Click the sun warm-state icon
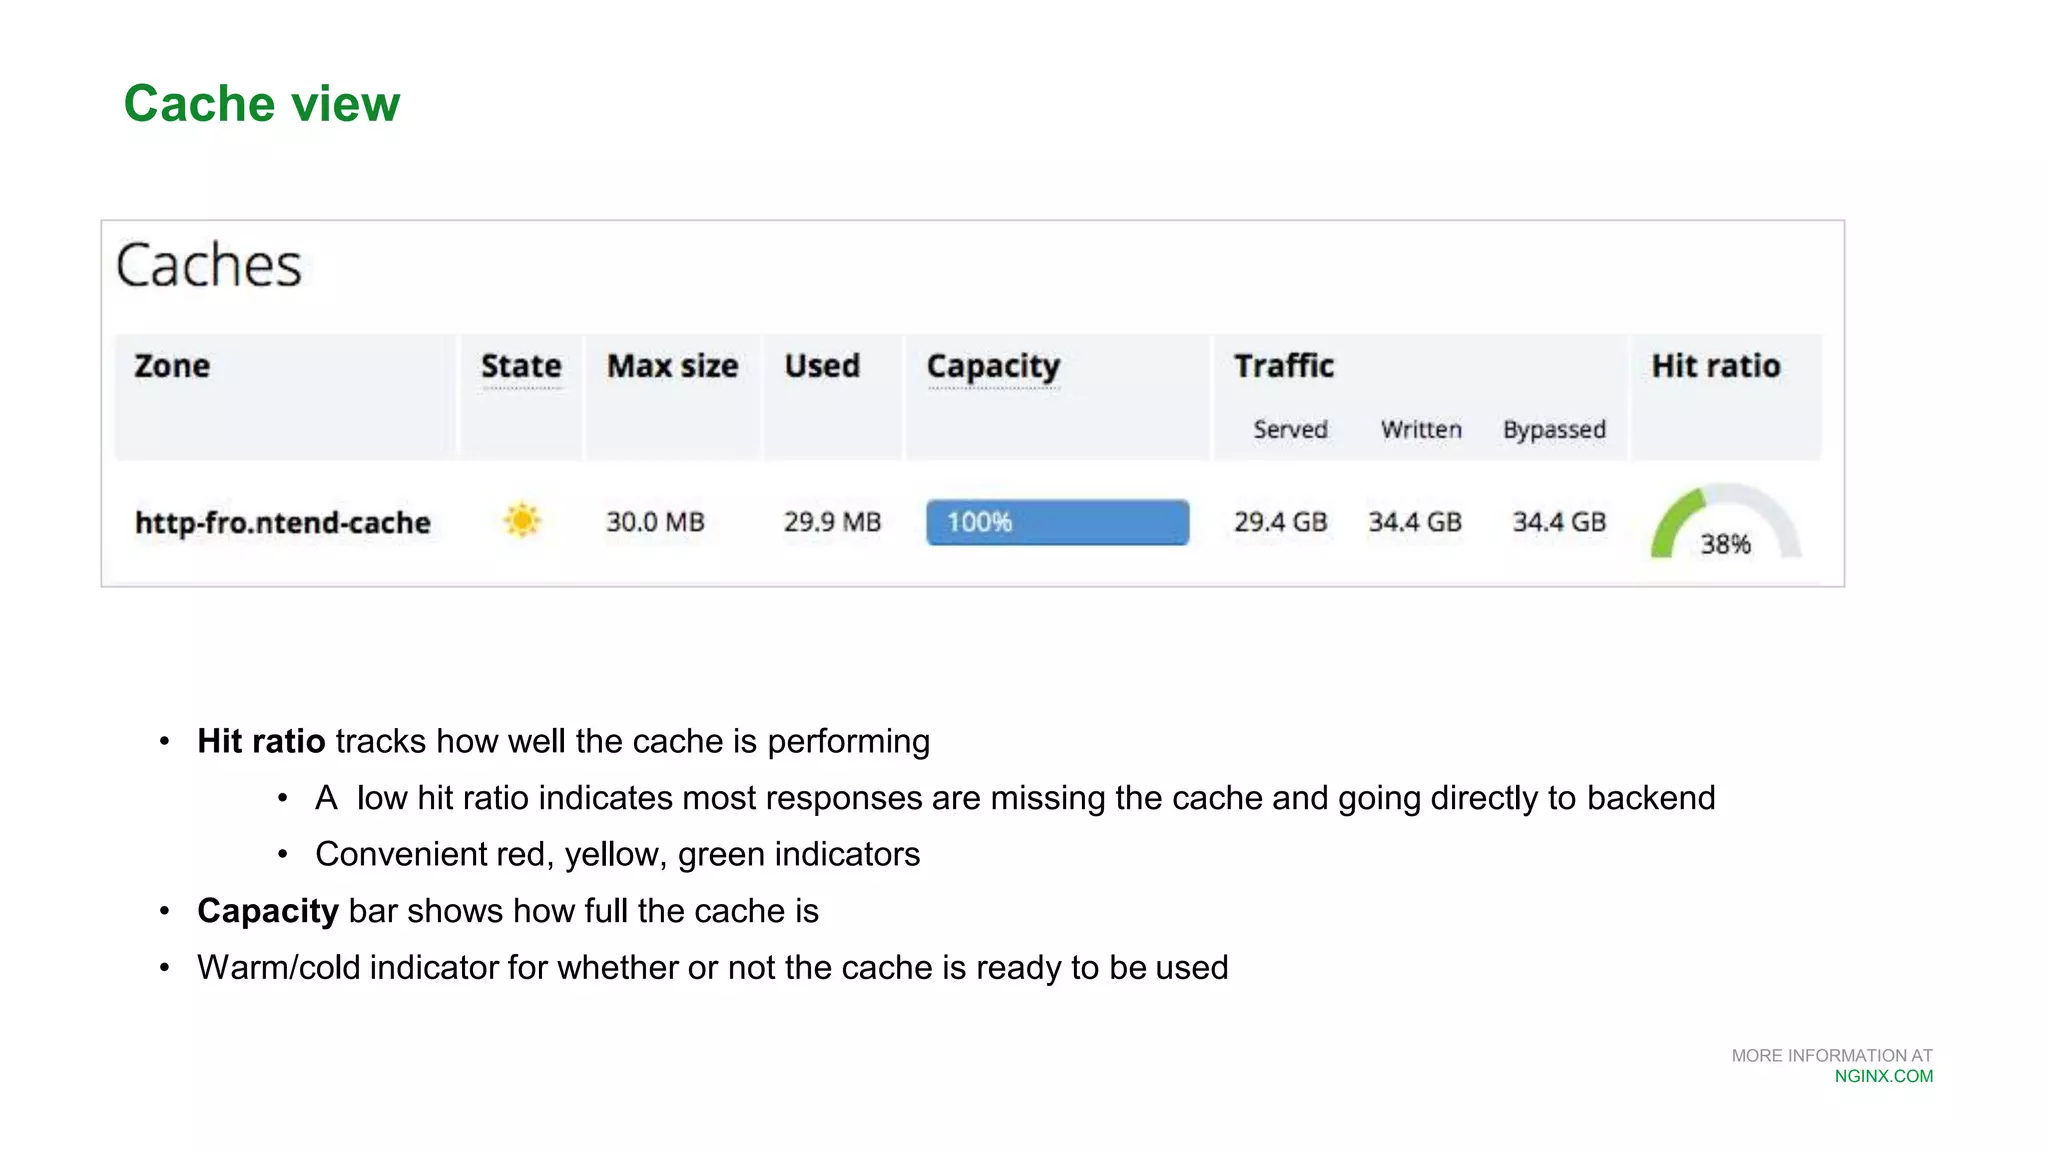This screenshot has height=1152, width=2048. (x=522, y=521)
